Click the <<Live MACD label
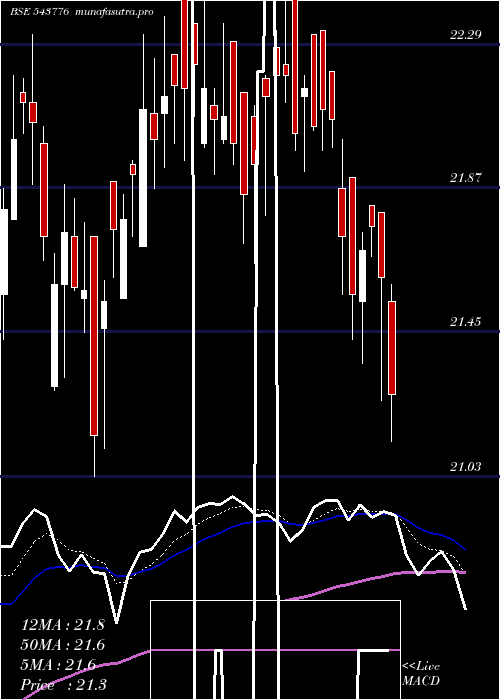Screen dimensions: 500x700 pos(421,674)
